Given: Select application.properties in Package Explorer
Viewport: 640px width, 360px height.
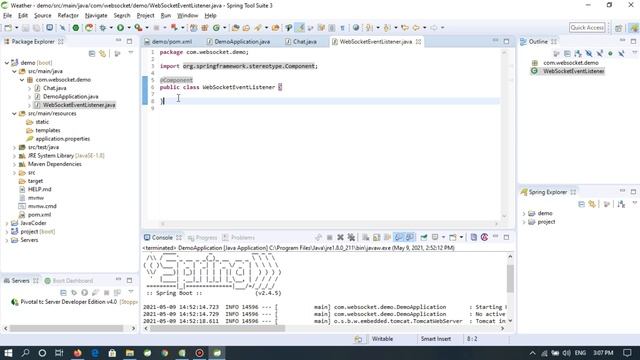Looking at the screenshot, I should click(x=62, y=139).
